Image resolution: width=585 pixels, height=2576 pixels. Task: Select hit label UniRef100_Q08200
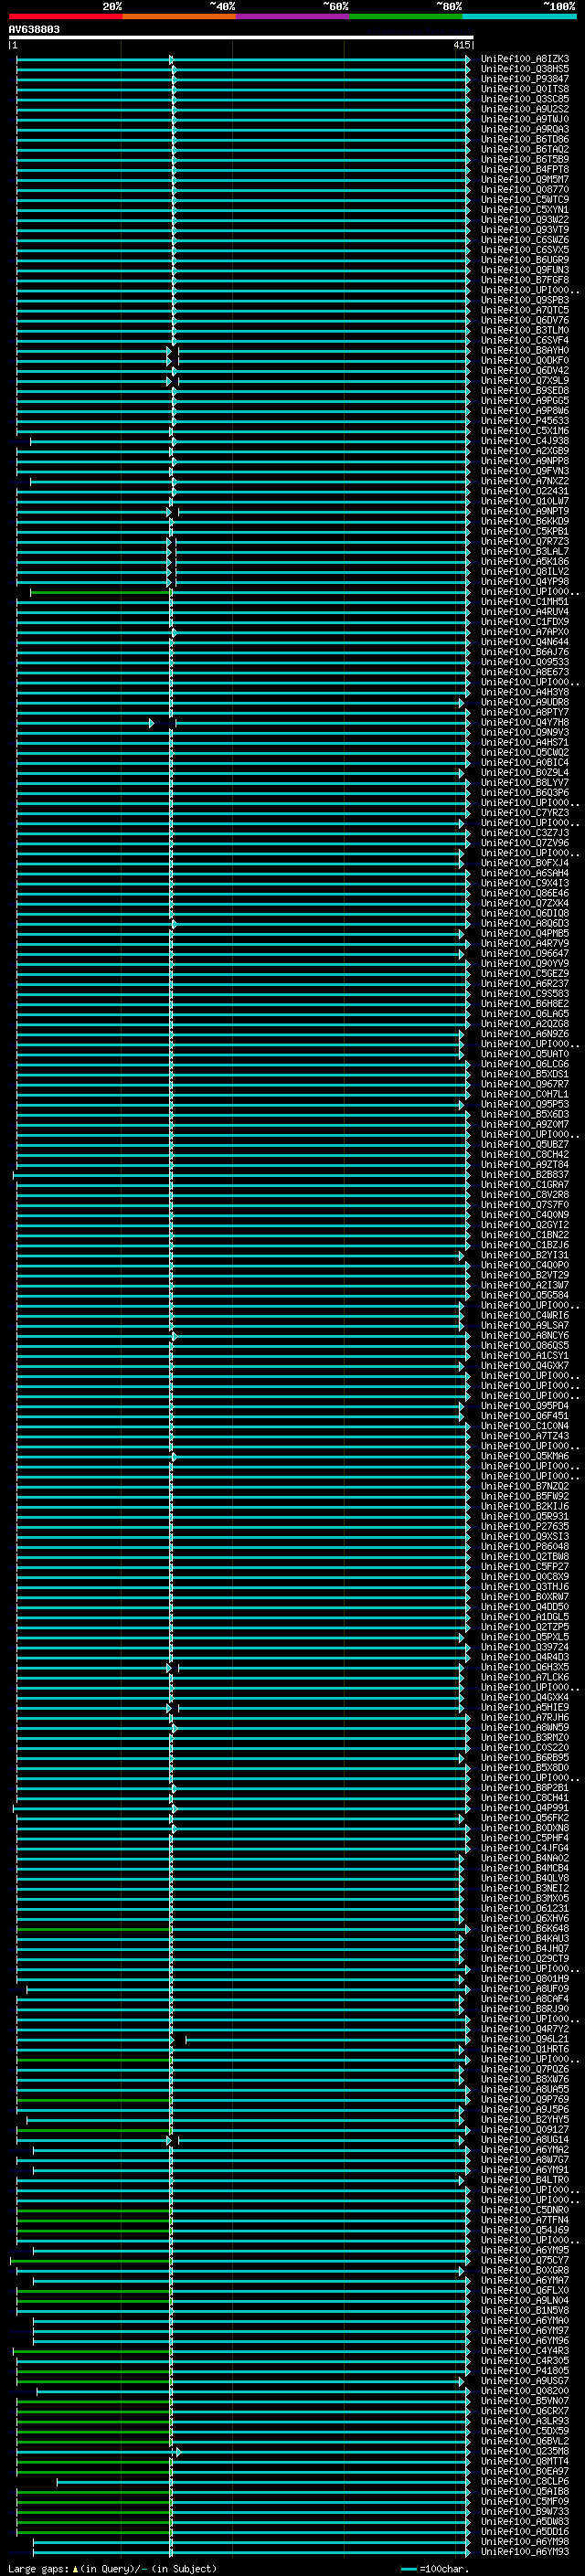coord(525,2390)
